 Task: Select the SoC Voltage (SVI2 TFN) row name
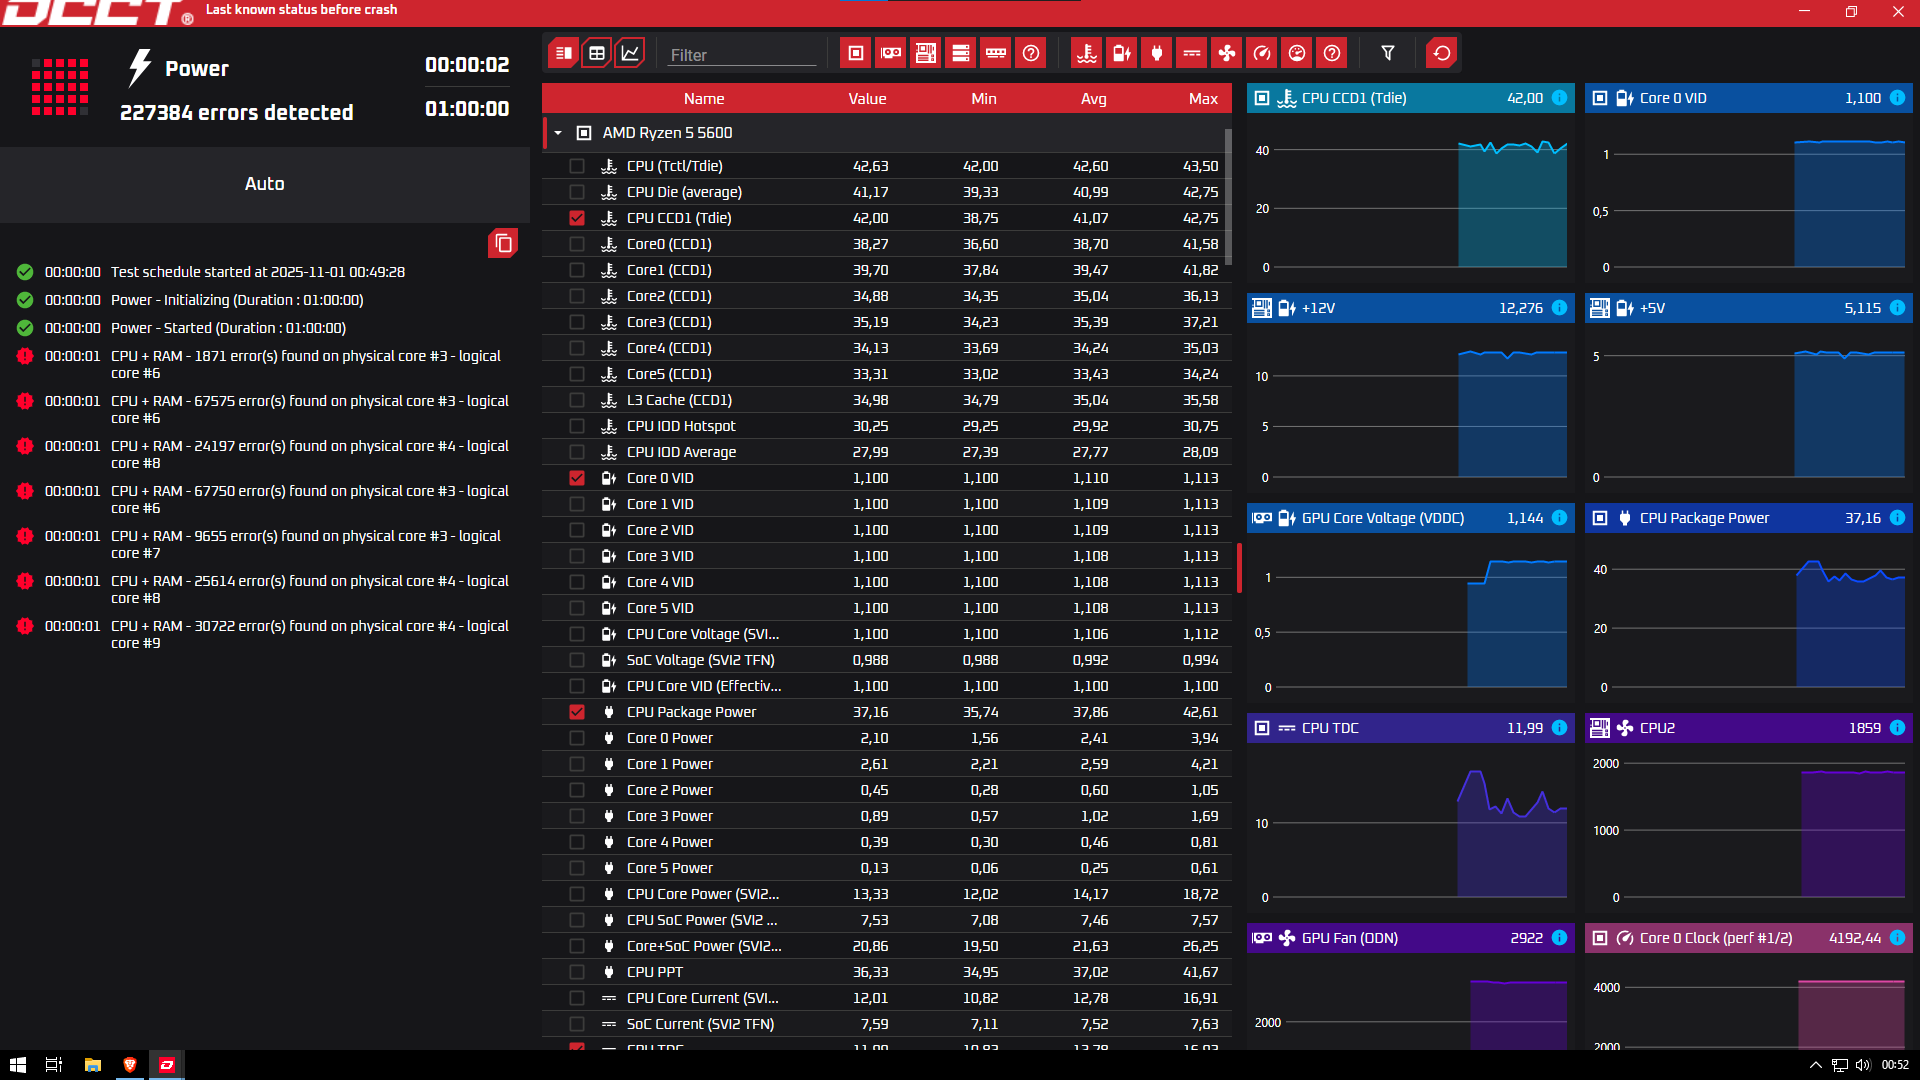point(700,660)
